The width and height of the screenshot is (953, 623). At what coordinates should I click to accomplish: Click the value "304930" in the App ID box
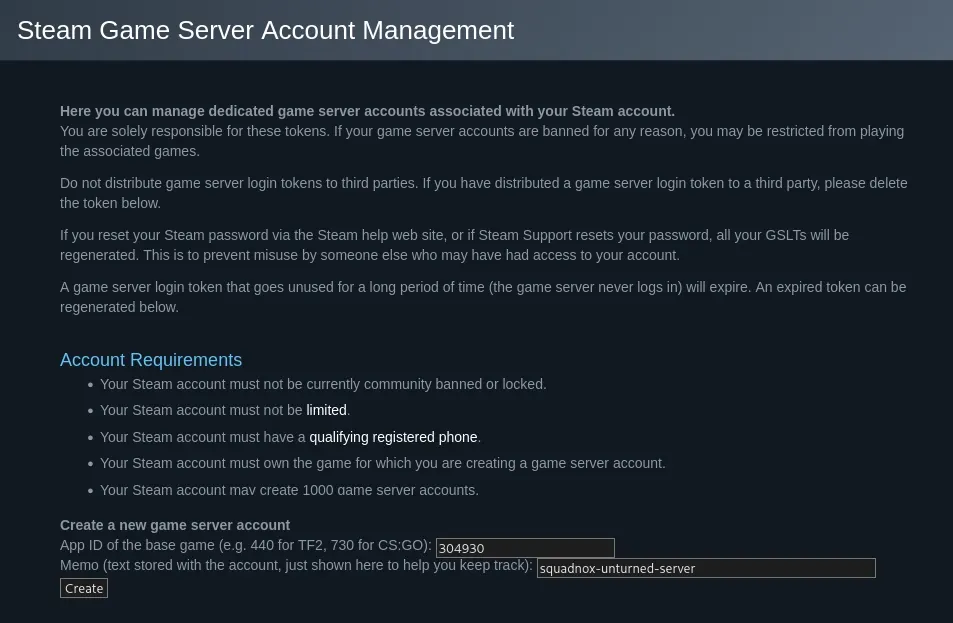tap(460, 548)
